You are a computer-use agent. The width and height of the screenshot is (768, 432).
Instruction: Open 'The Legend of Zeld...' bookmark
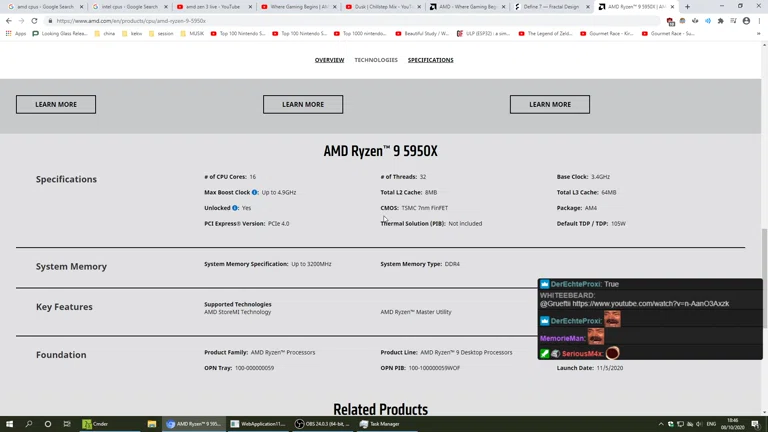point(545,34)
